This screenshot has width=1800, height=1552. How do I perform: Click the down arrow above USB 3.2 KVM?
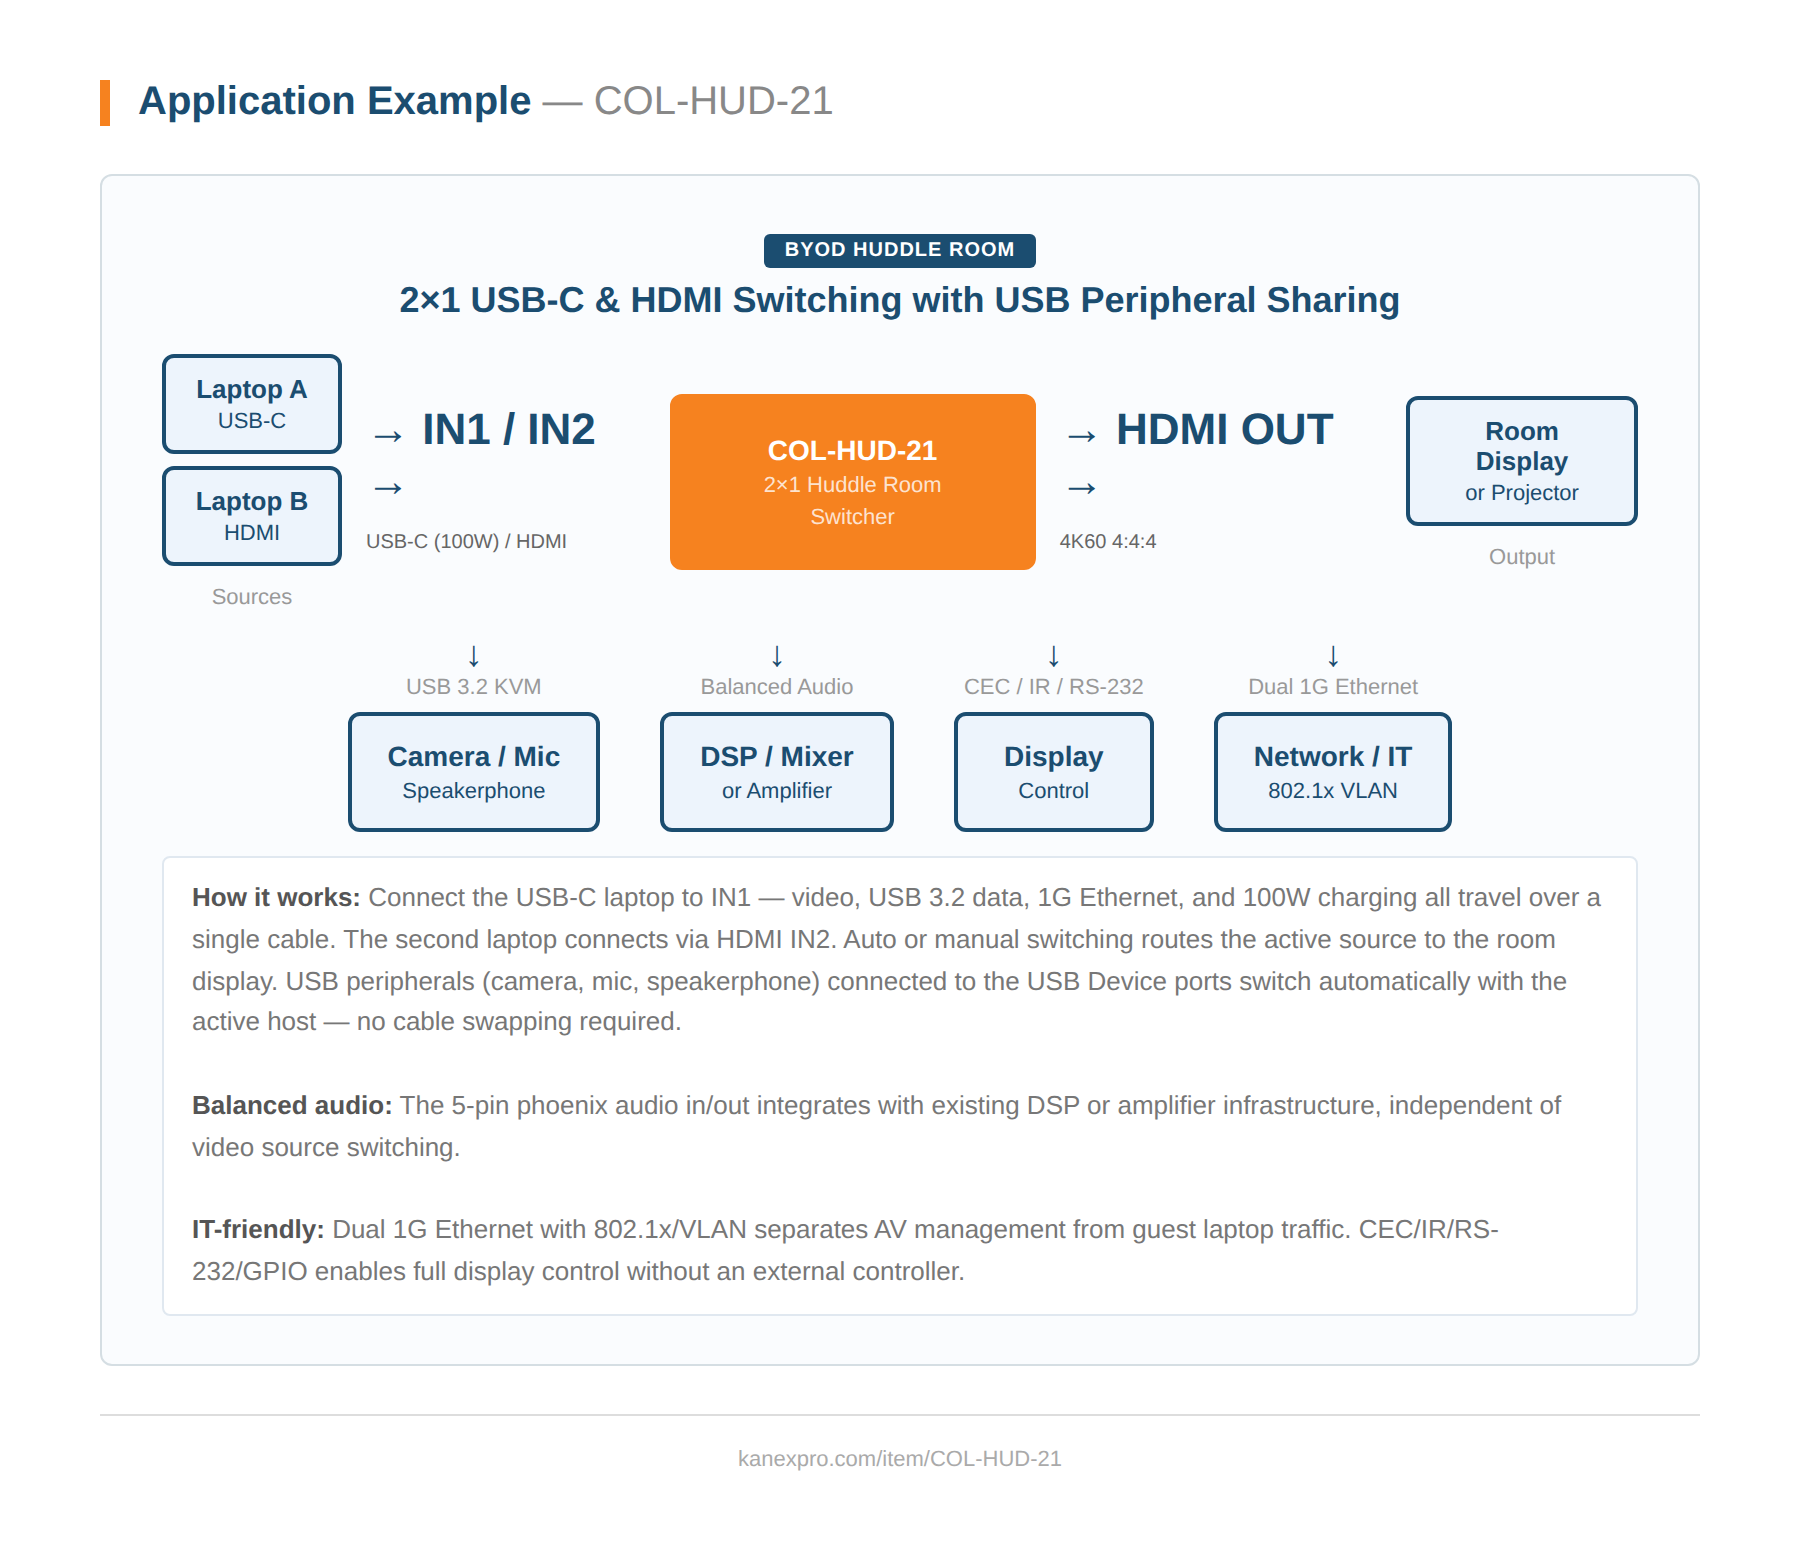474,656
